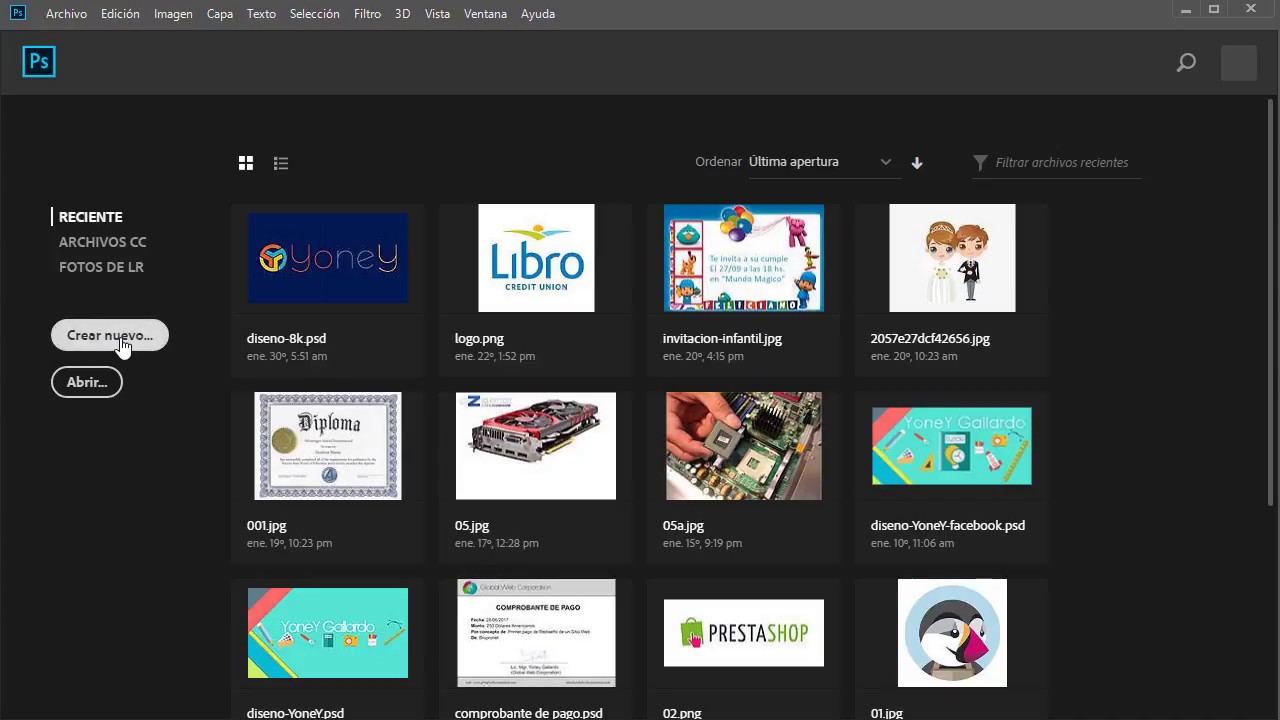The width and height of the screenshot is (1280, 720).
Task: Open the Filtro menu
Action: coord(367,14)
